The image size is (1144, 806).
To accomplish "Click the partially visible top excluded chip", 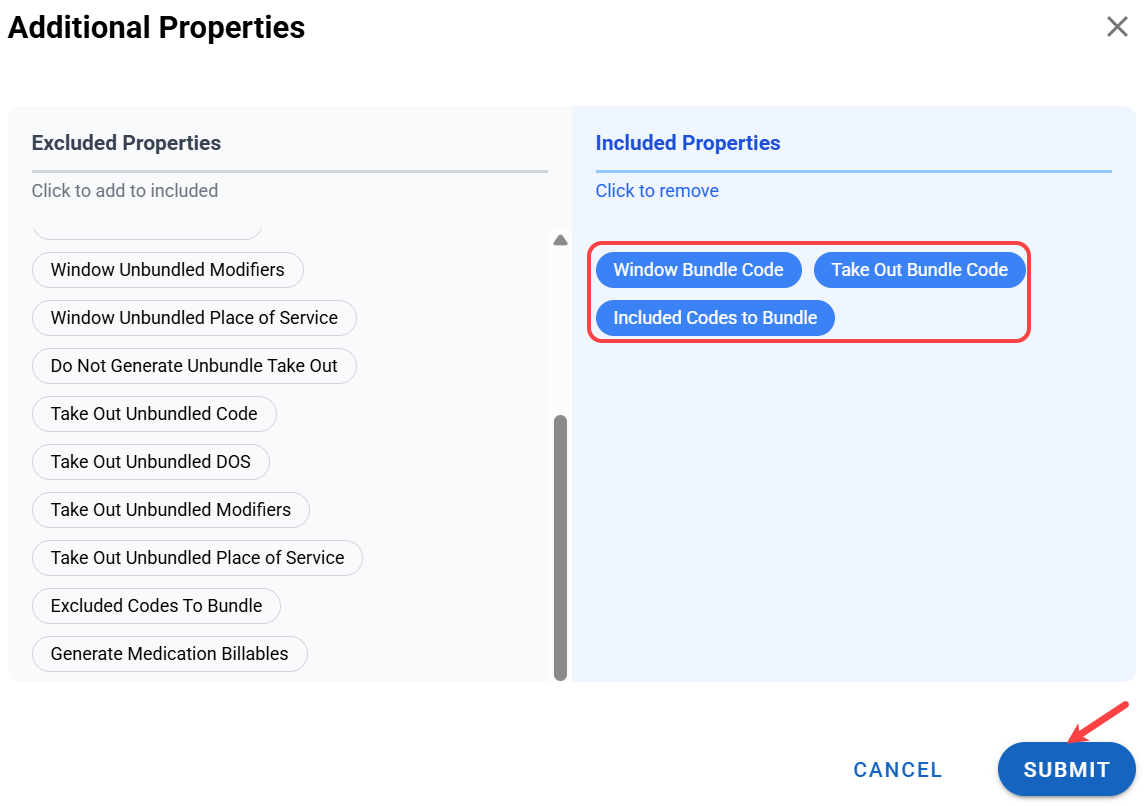I will pos(147,232).
